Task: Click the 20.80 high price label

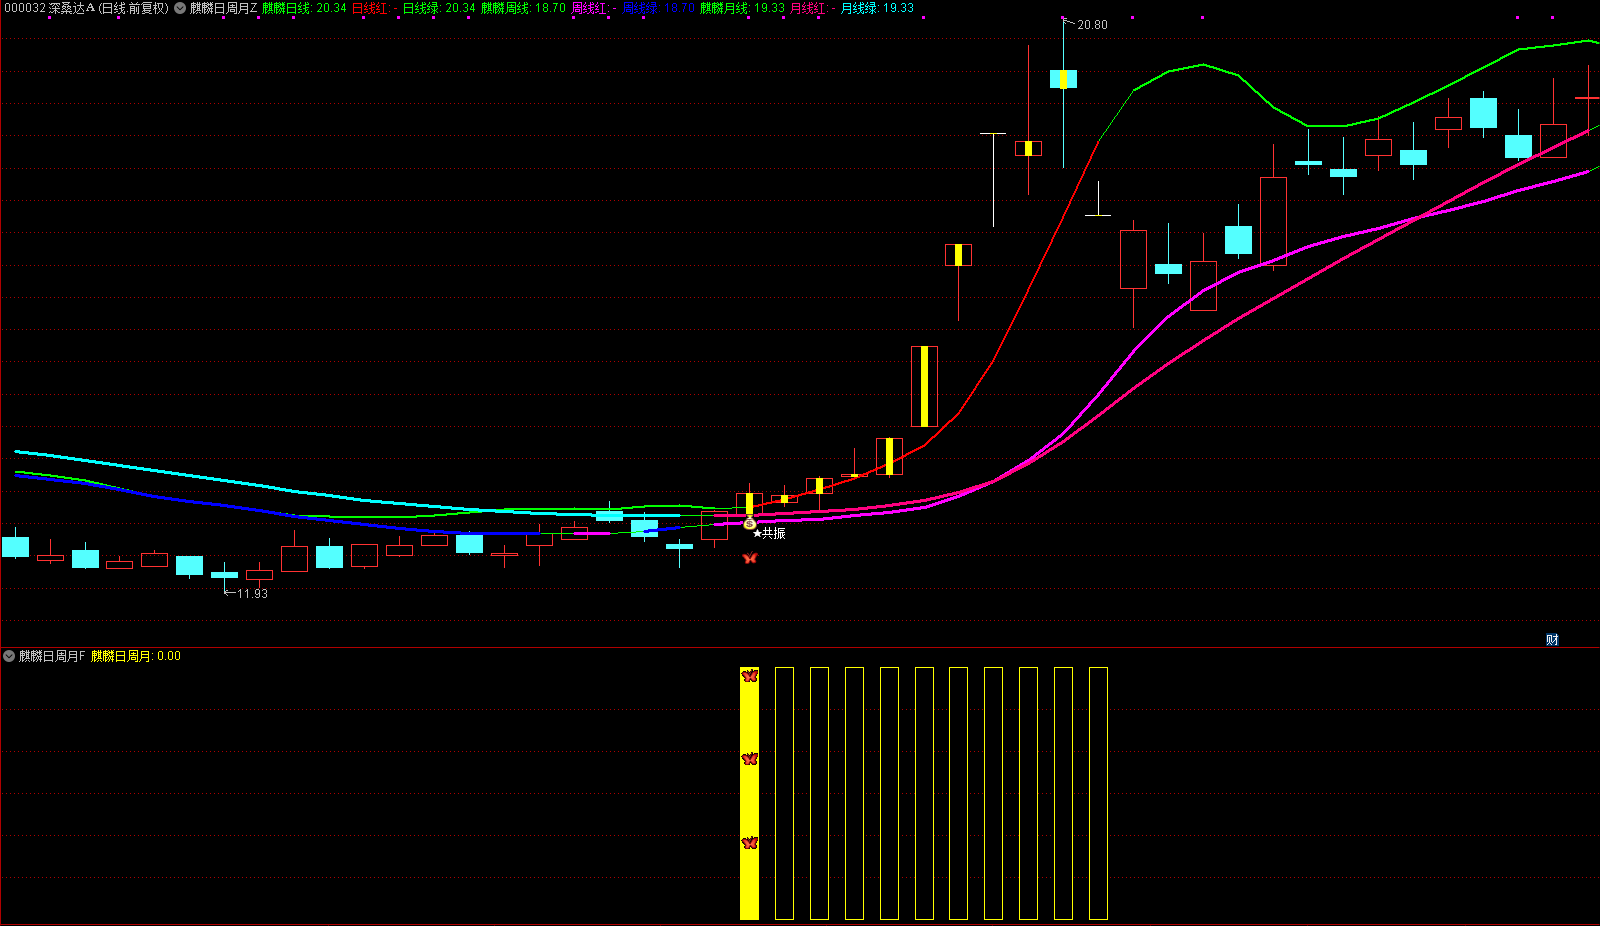Action: click(1092, 25)
